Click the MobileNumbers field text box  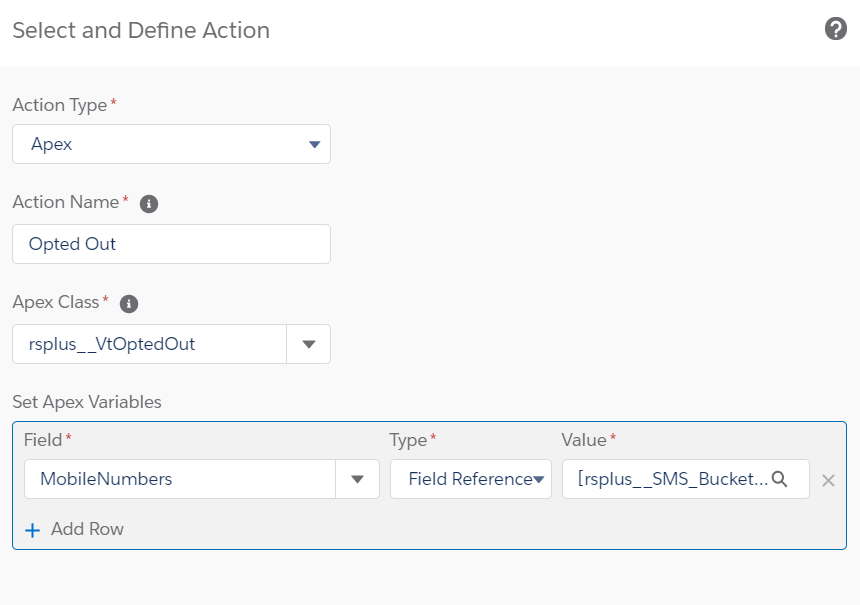click(x=180, y=479)
